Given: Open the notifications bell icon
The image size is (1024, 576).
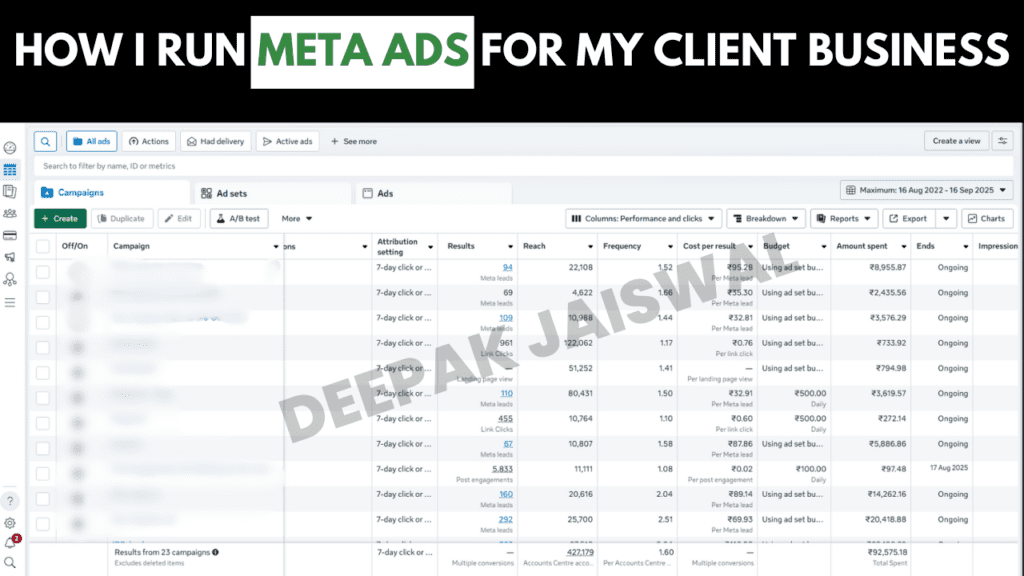Looking at the screenshot, I should pos(10,542).
